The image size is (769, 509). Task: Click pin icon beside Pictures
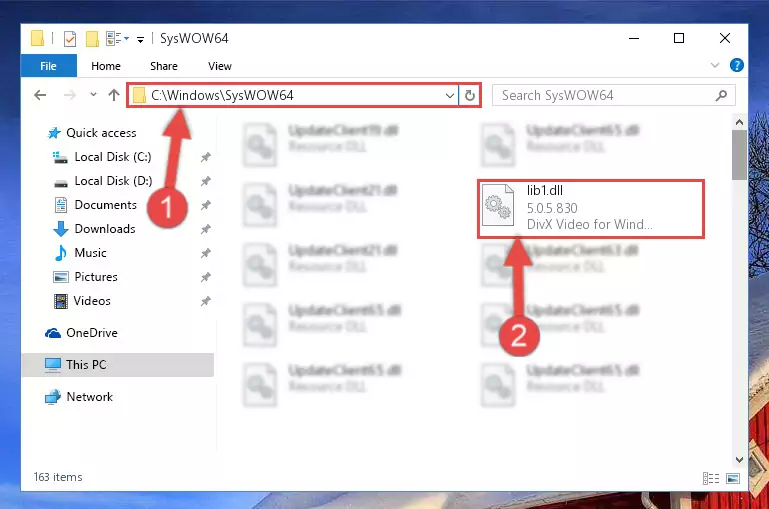coord(205,277)
